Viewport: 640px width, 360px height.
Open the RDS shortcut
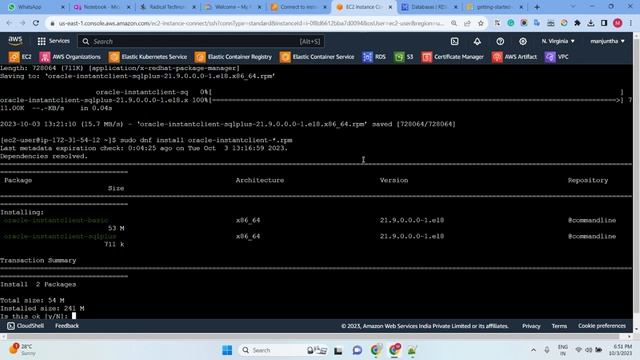[x=374, y=57]
